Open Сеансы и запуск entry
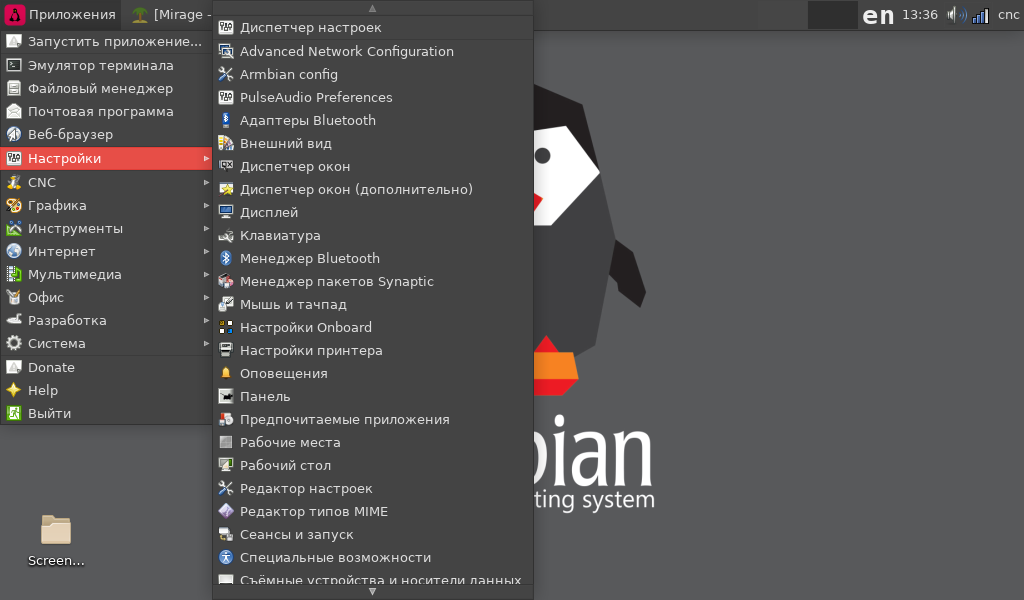 [x=373, y=534]
